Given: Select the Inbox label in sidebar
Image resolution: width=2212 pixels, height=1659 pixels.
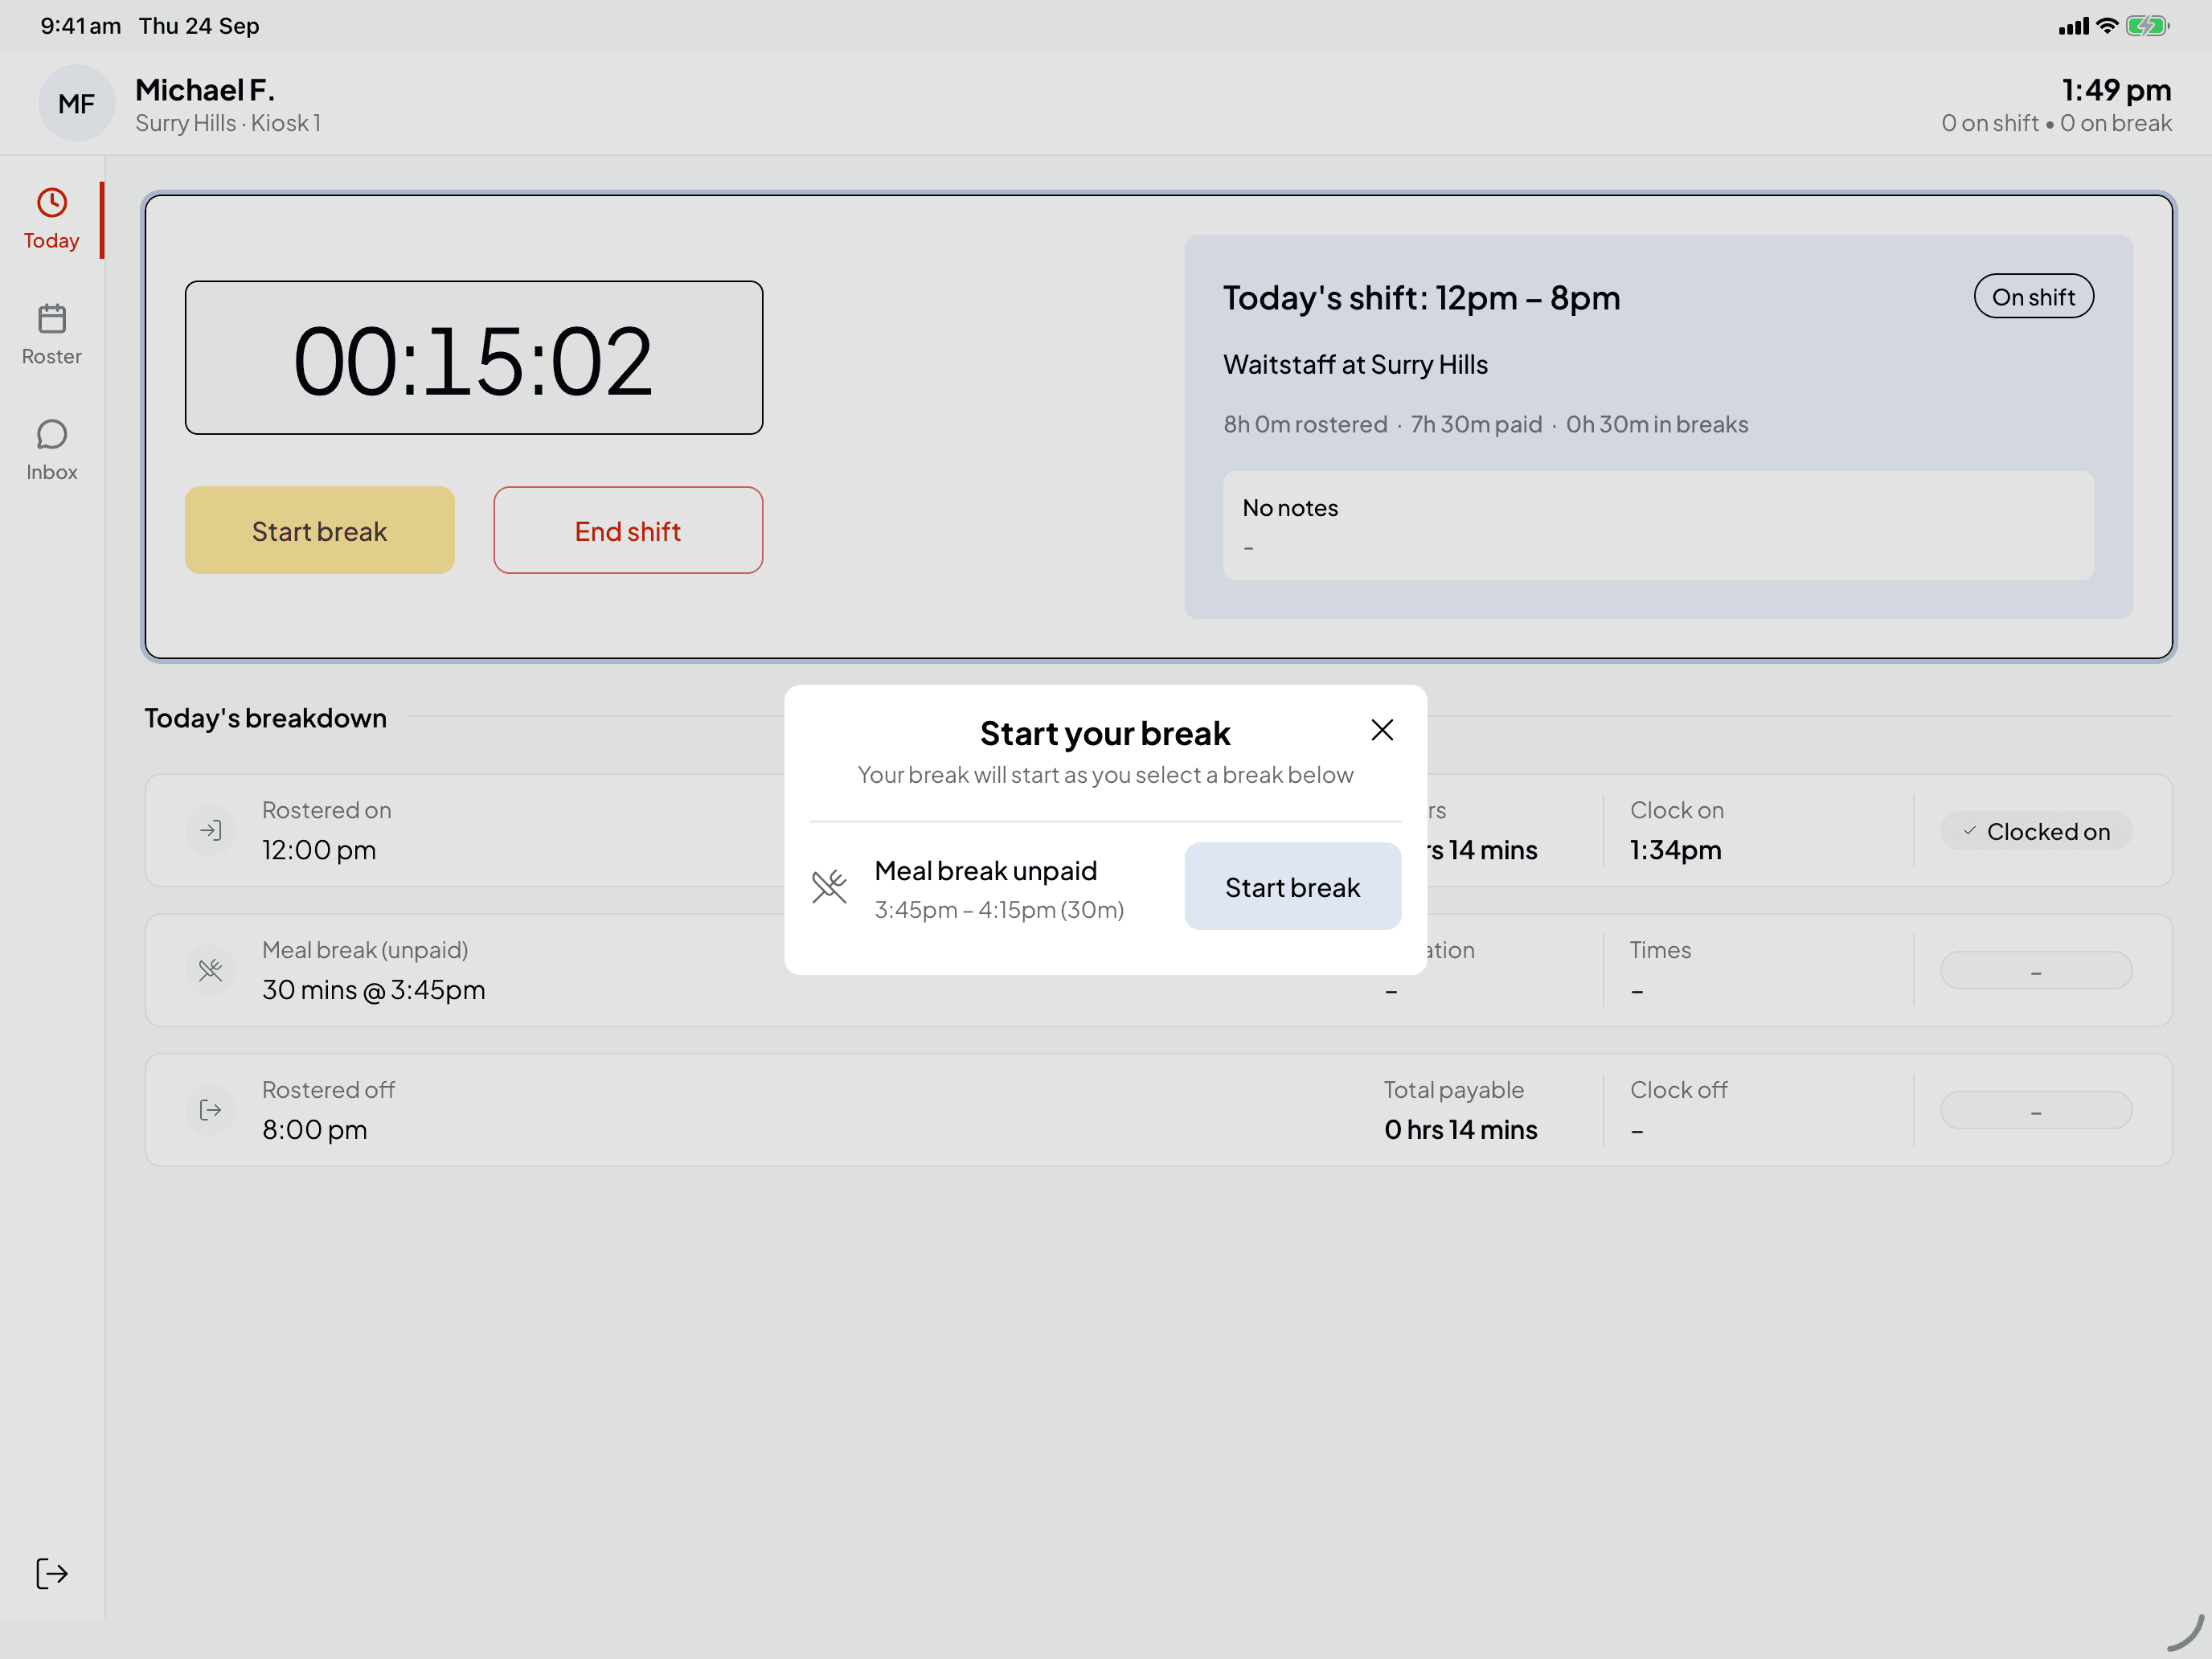Looking at the screenshot, I should tap(52, 472).
